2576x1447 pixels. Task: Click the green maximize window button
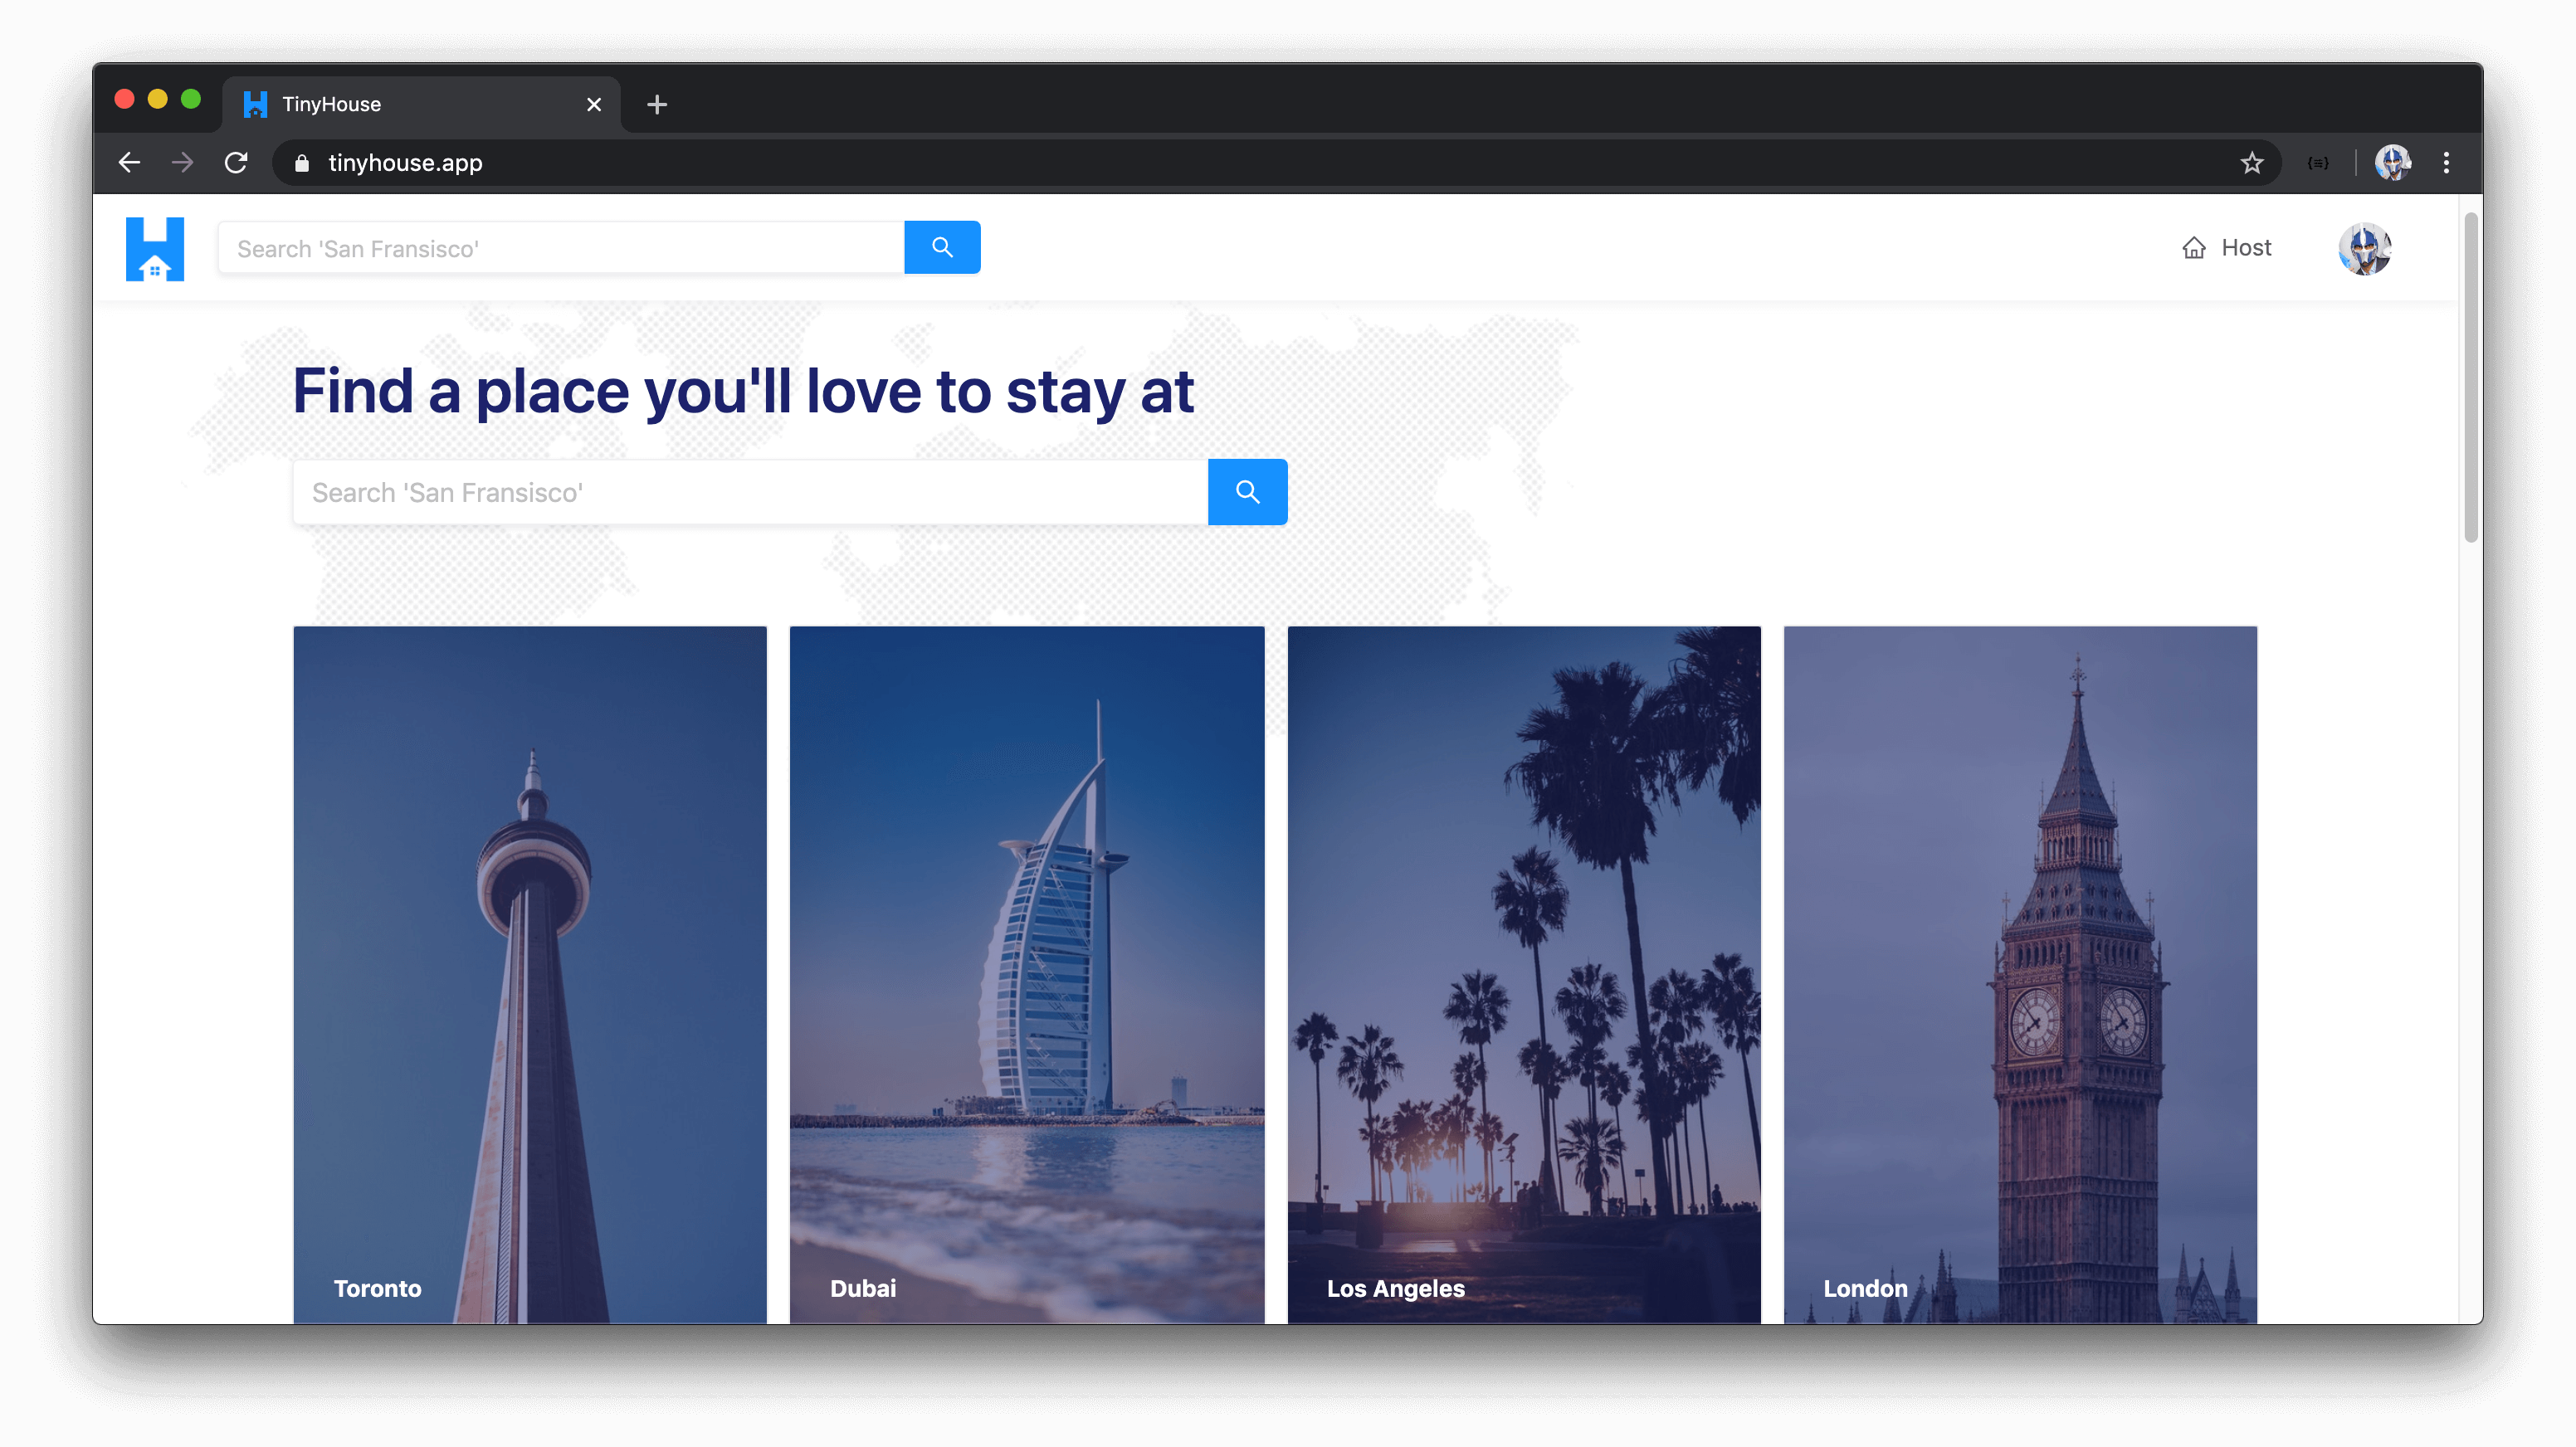point(191,99)
